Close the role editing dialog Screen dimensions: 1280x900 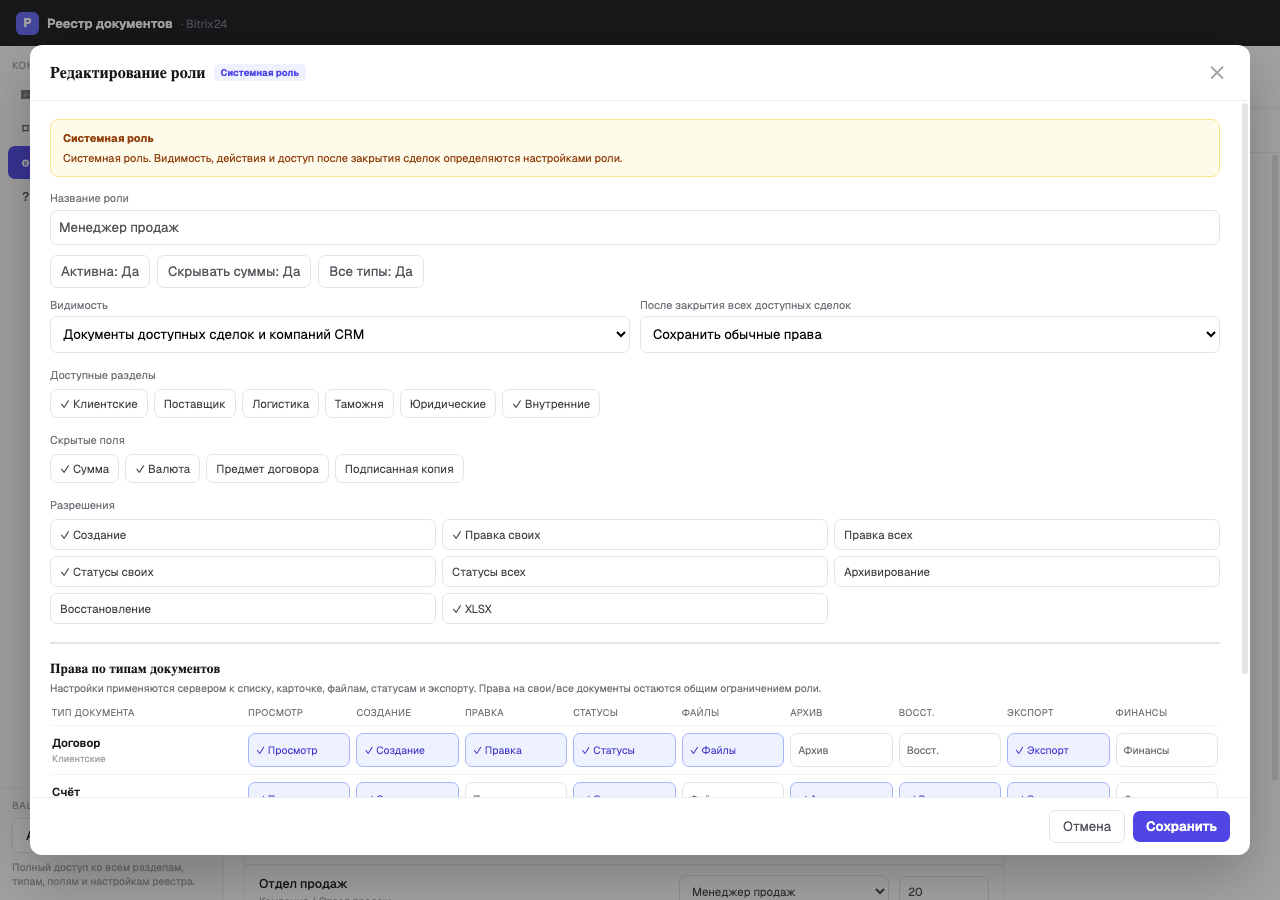tap(1217, 73)
